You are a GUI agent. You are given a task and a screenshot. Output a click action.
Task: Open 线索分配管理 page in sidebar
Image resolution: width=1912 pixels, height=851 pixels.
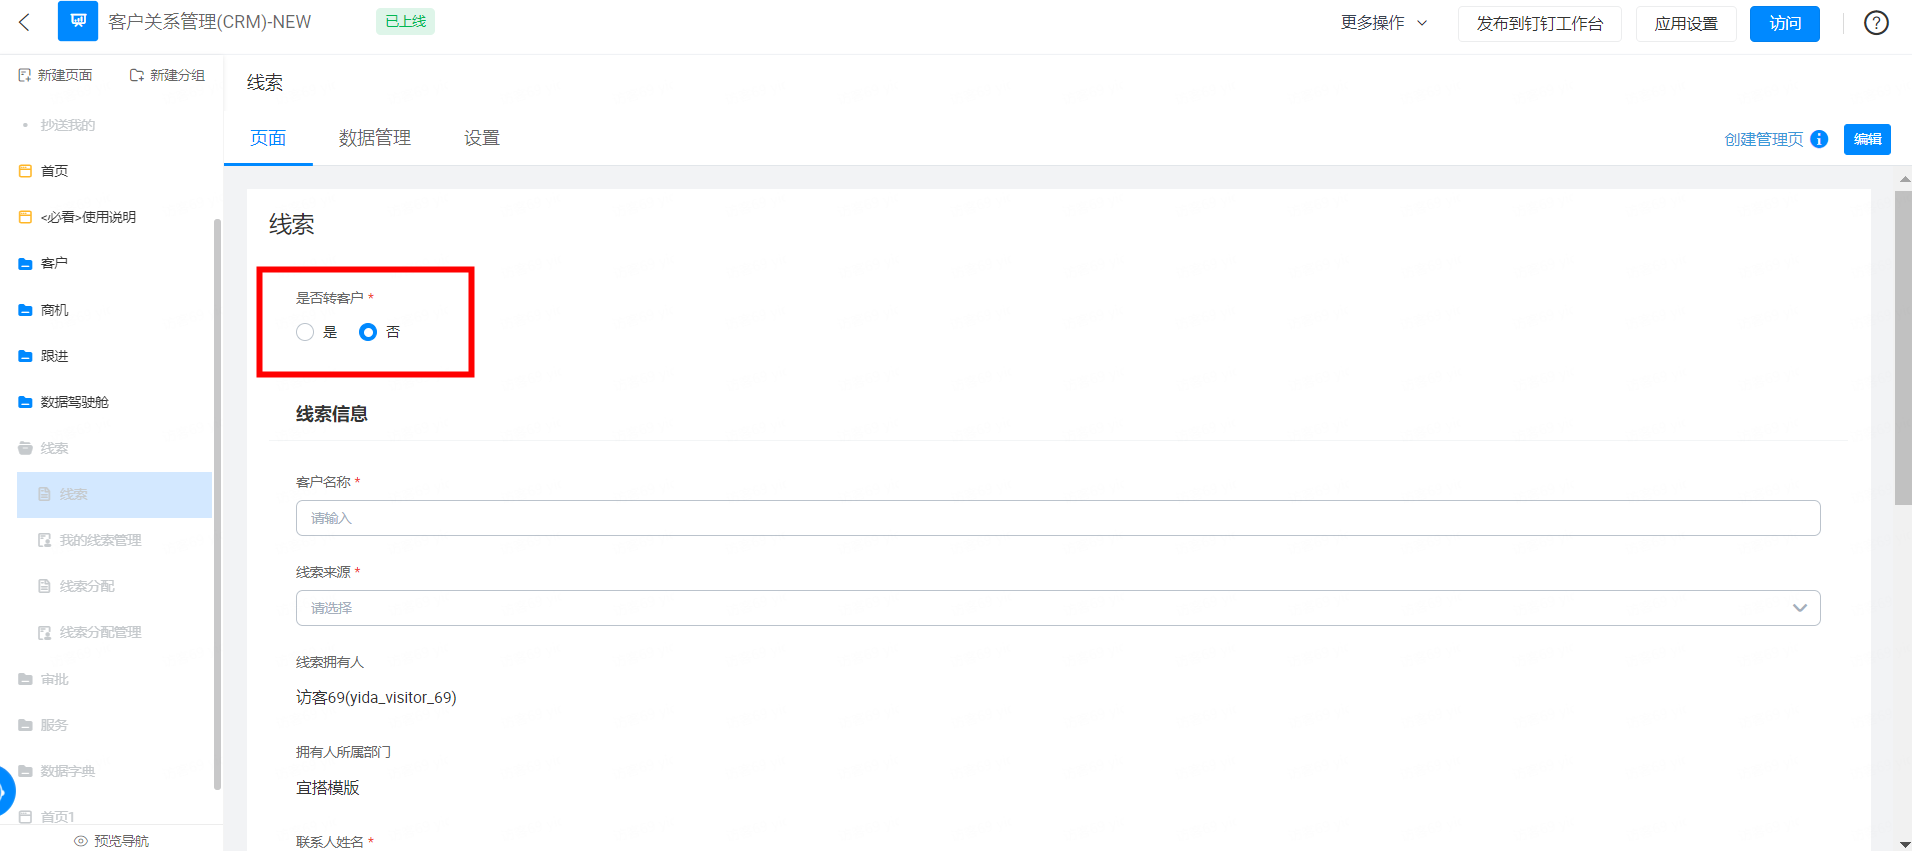point(100,632)
